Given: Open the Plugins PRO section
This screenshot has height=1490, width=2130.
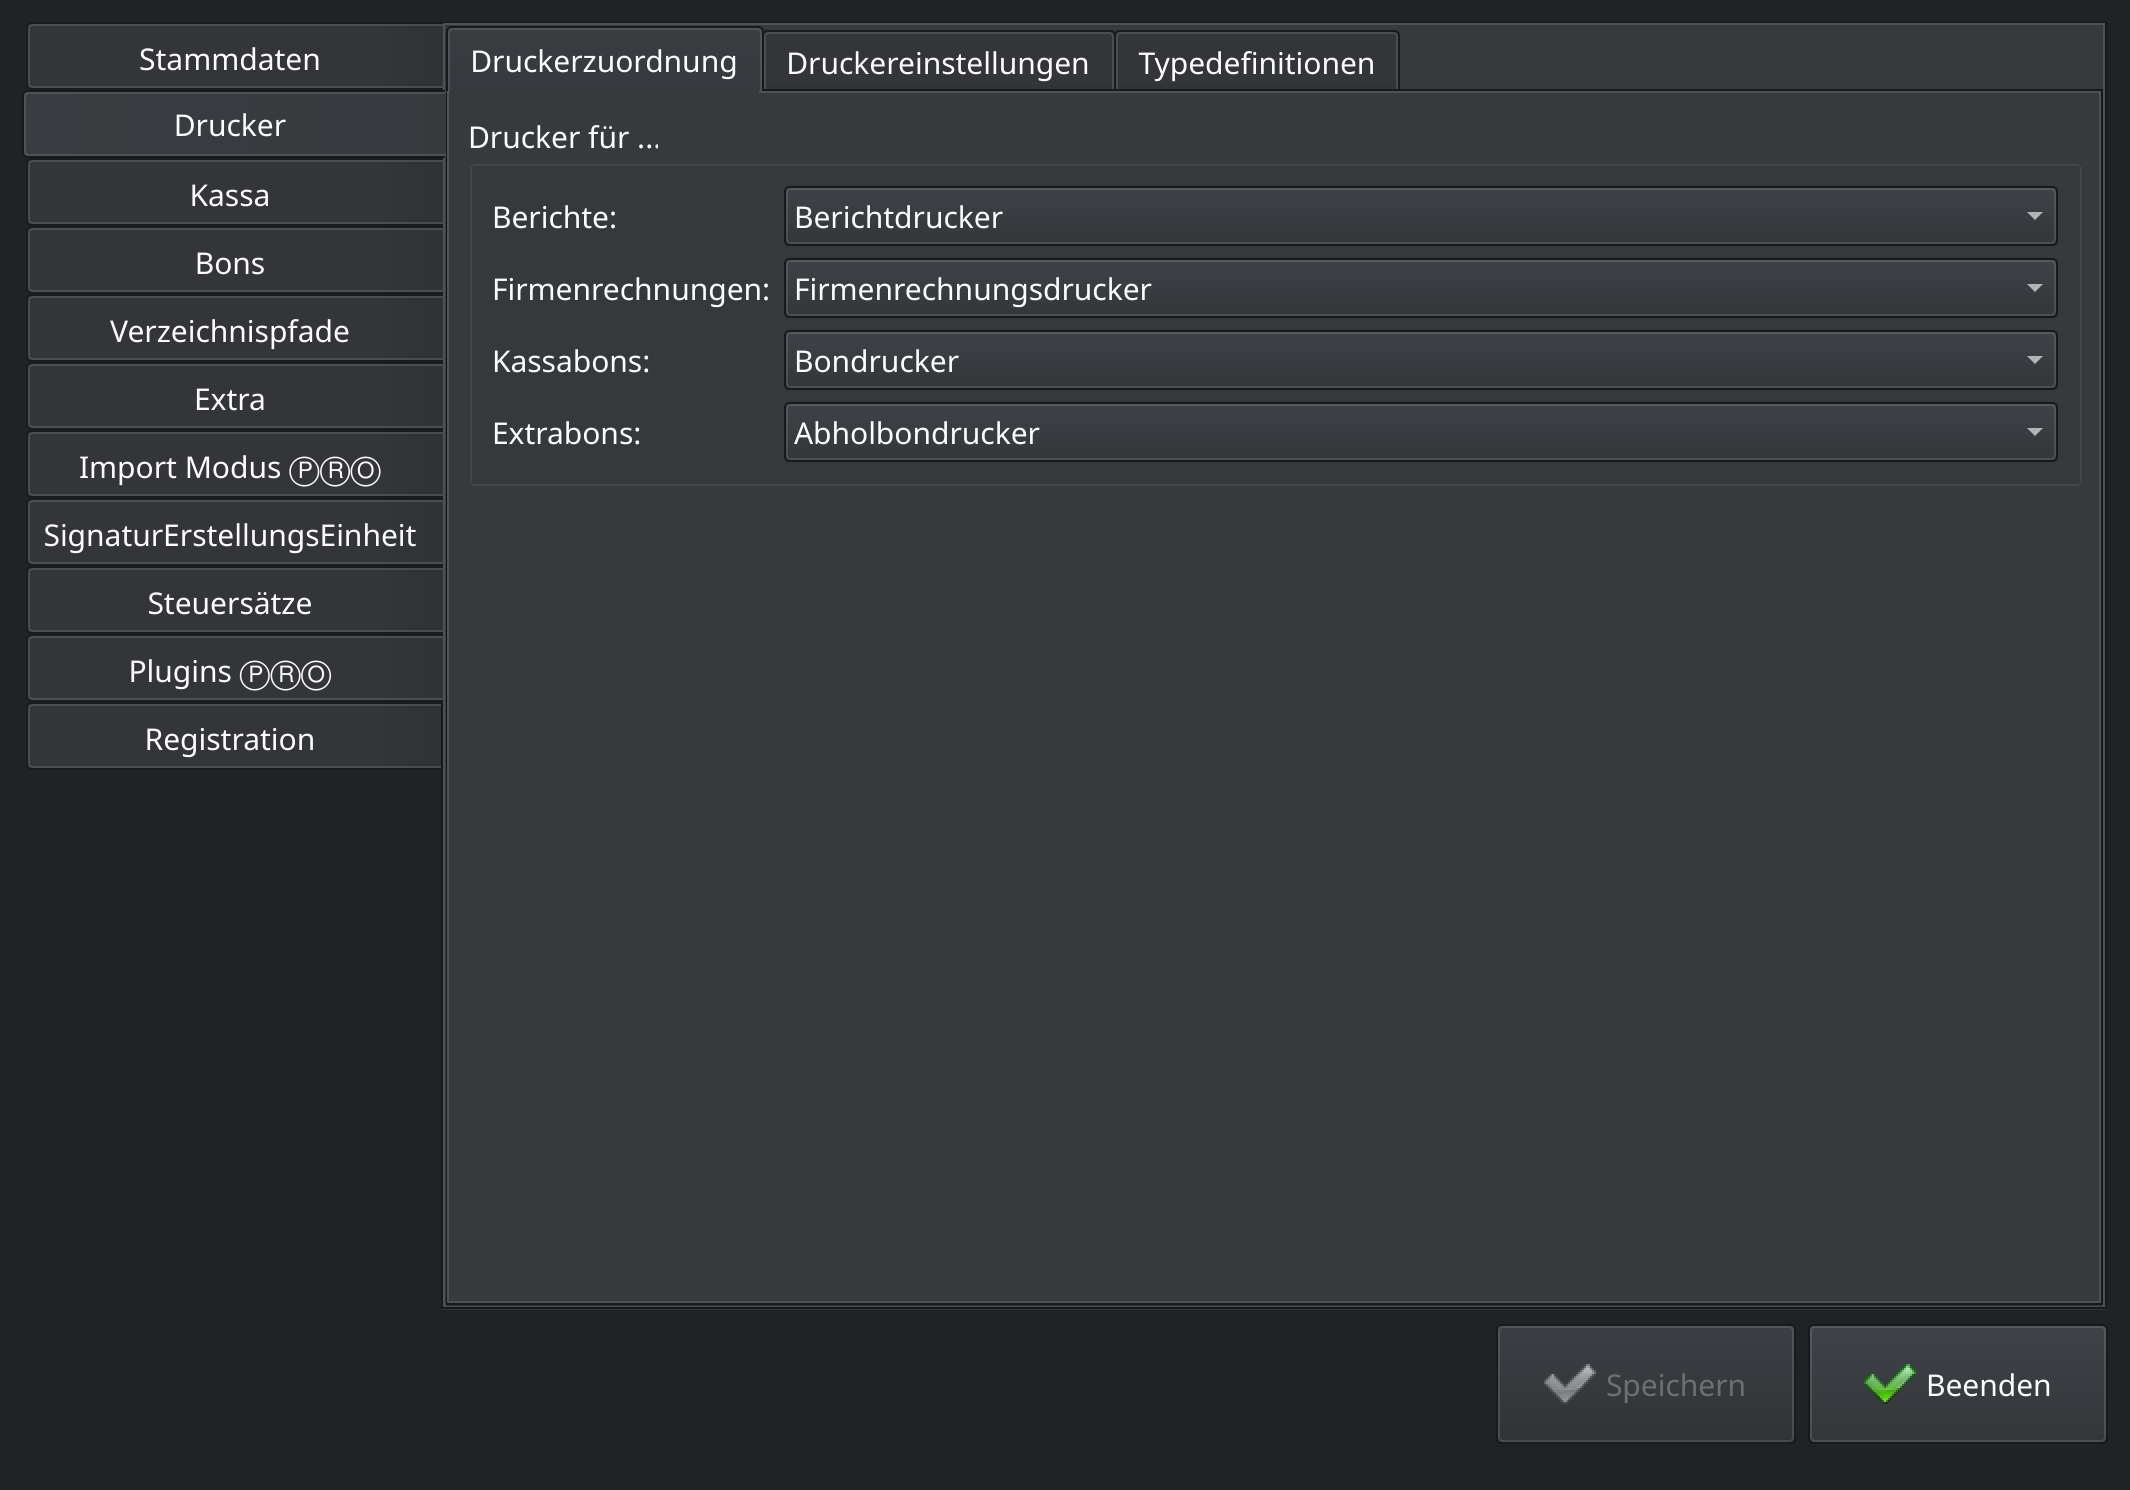Looking at the screenshot, I should click(235, 670).
